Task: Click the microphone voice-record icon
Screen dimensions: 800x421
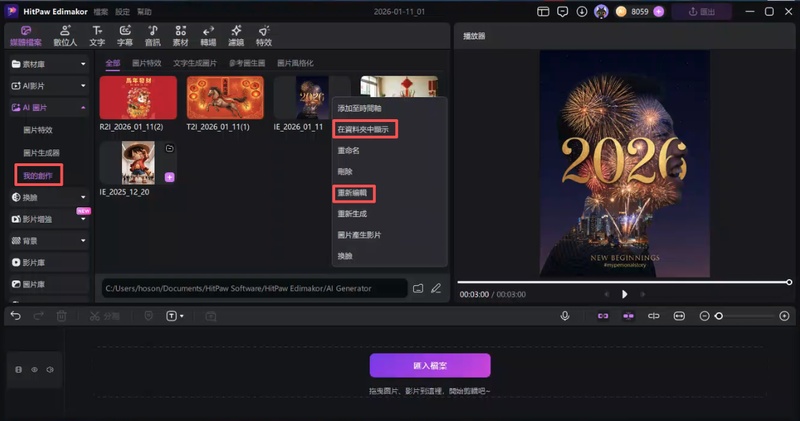Action: pos(565,316)
